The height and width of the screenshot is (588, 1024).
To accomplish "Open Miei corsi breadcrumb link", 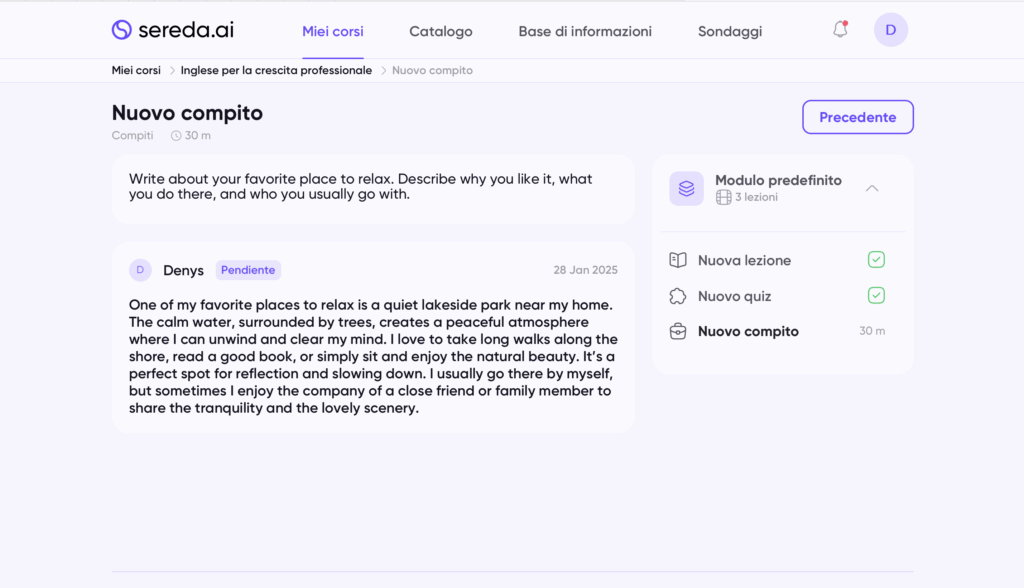I will click(136, 70).
